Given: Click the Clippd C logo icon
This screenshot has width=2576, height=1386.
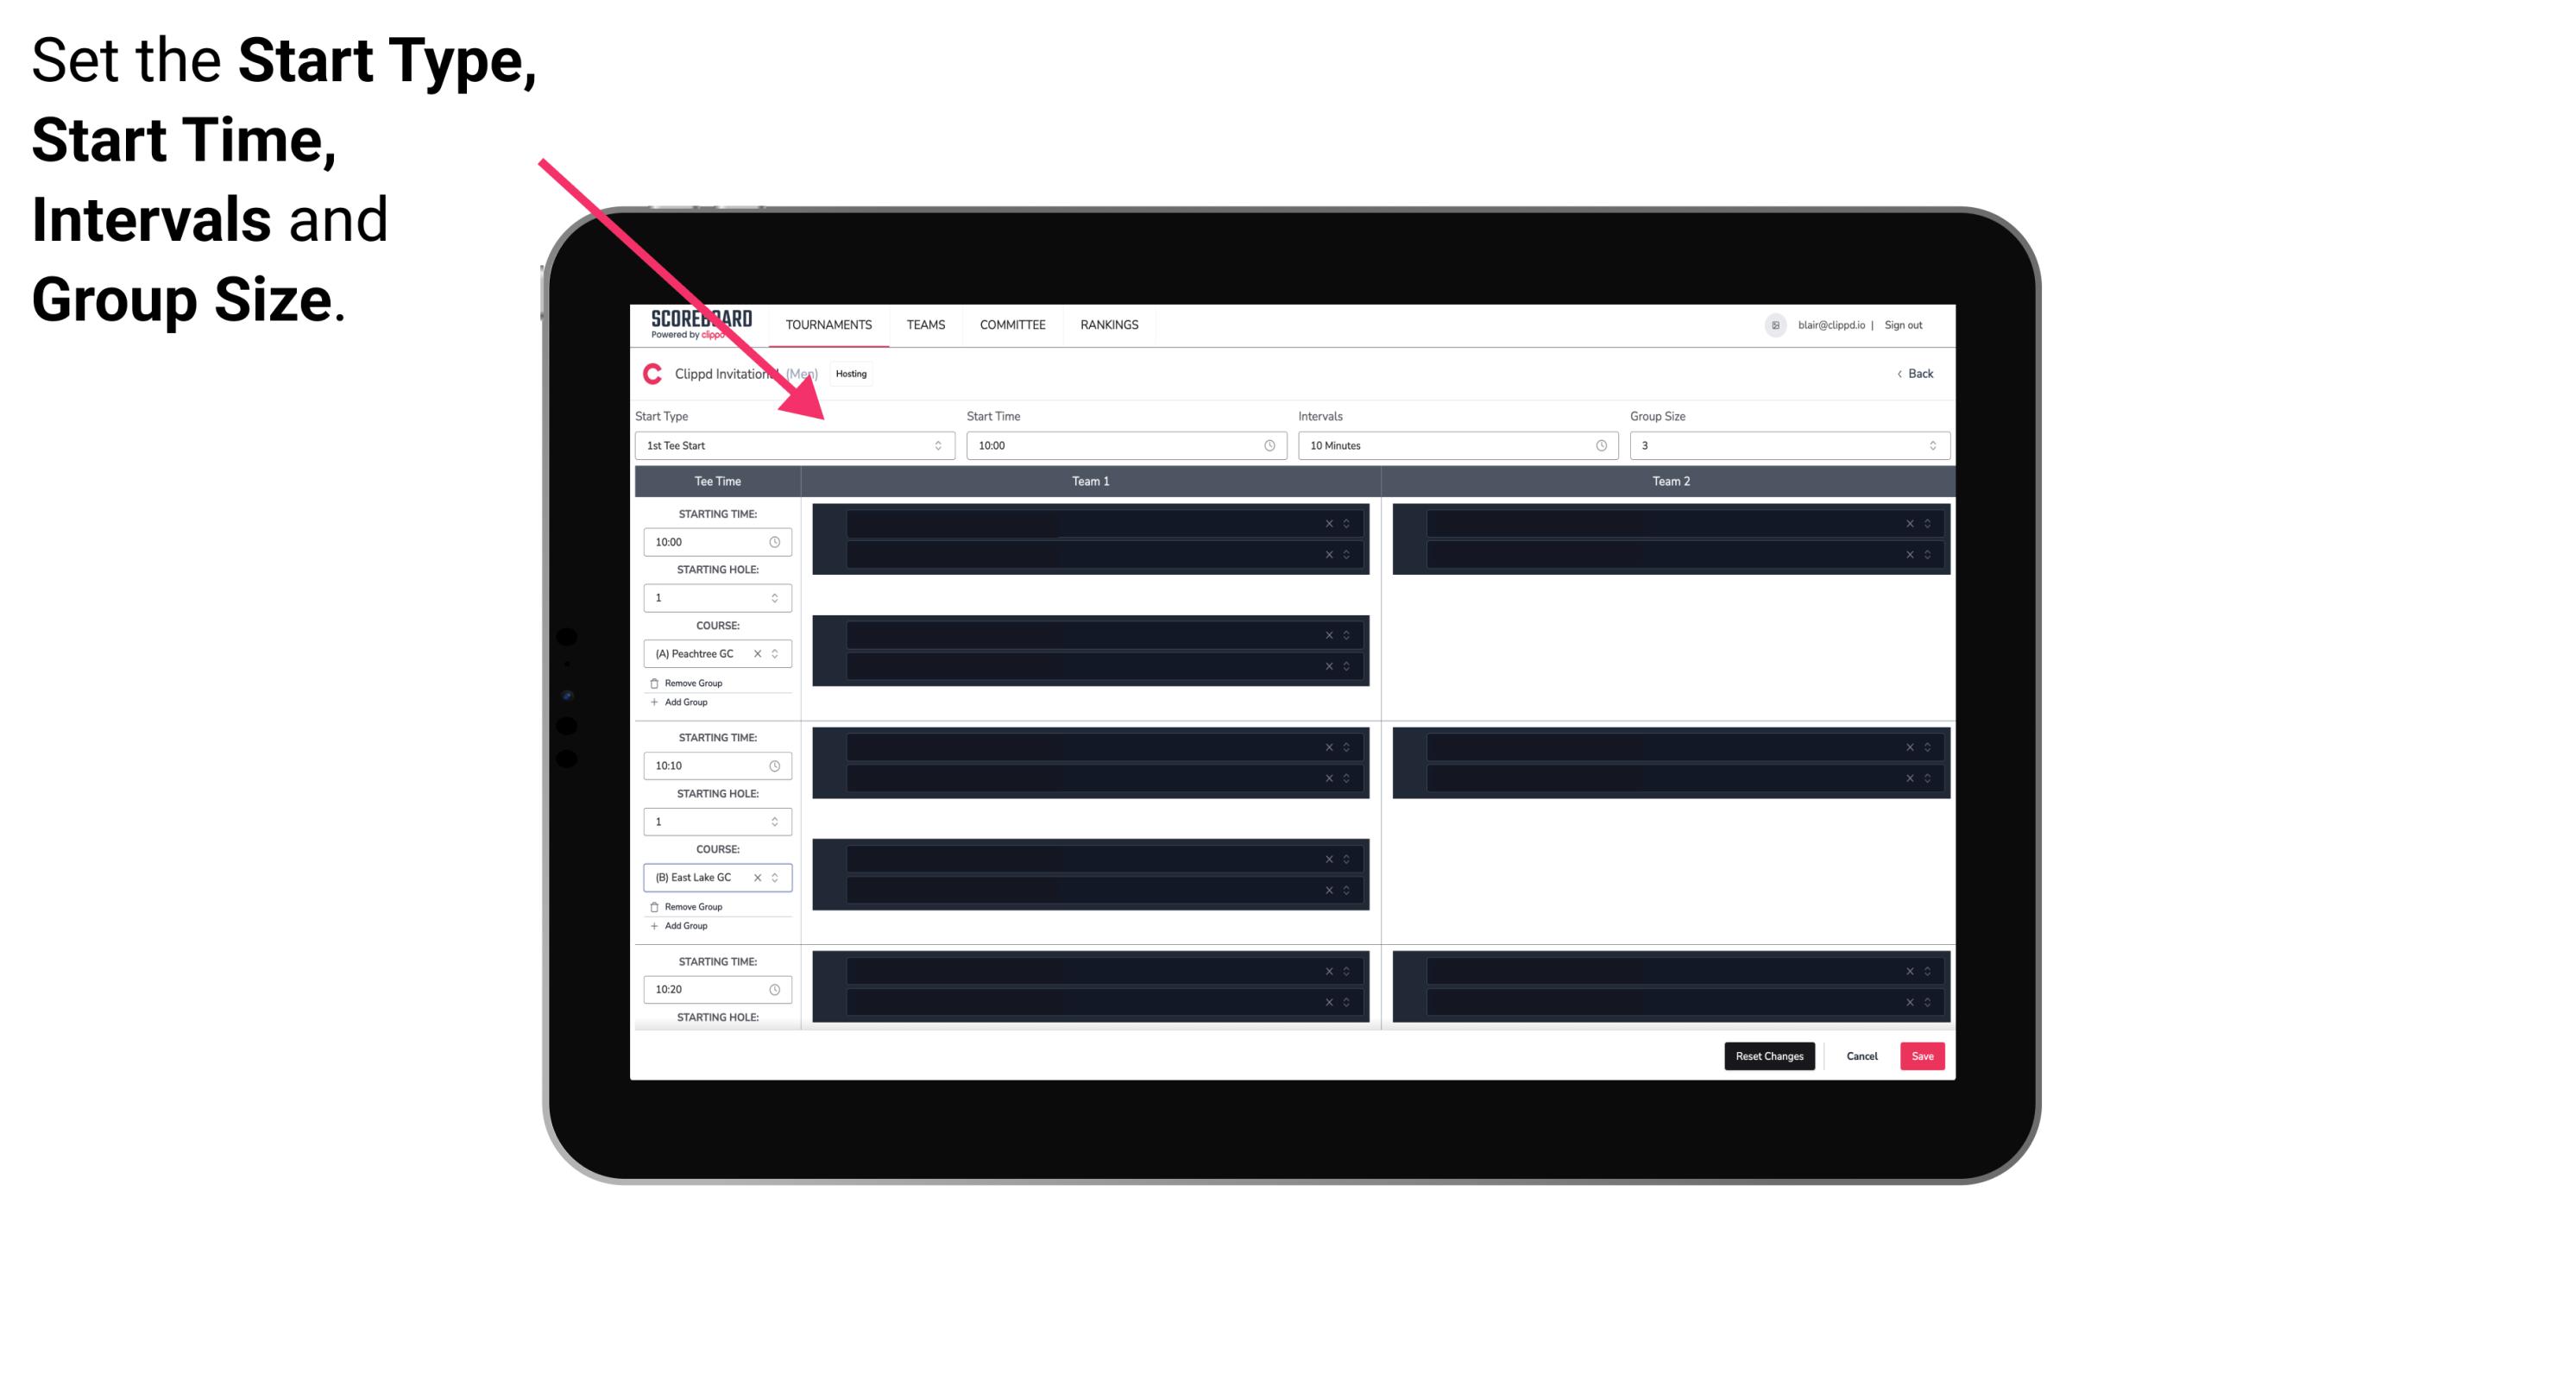Looking at the screenshot, I should (650, 372).
